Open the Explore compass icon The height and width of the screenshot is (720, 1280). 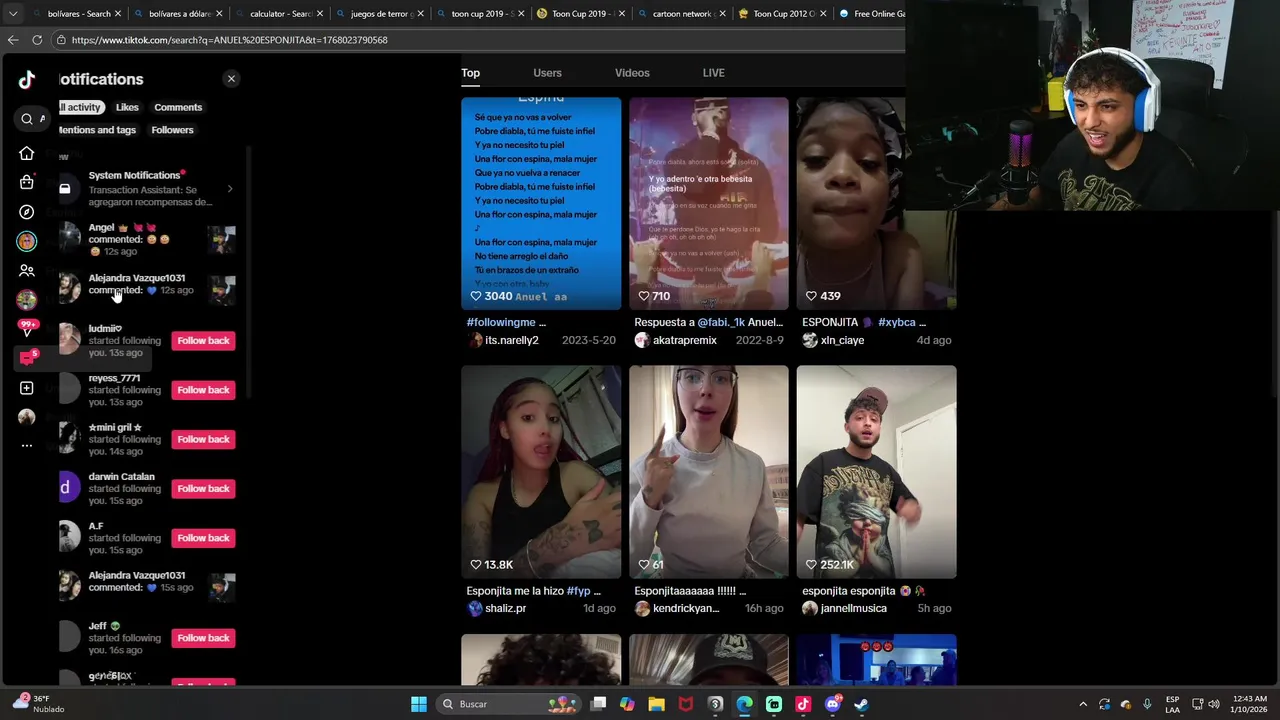[27, 212]
